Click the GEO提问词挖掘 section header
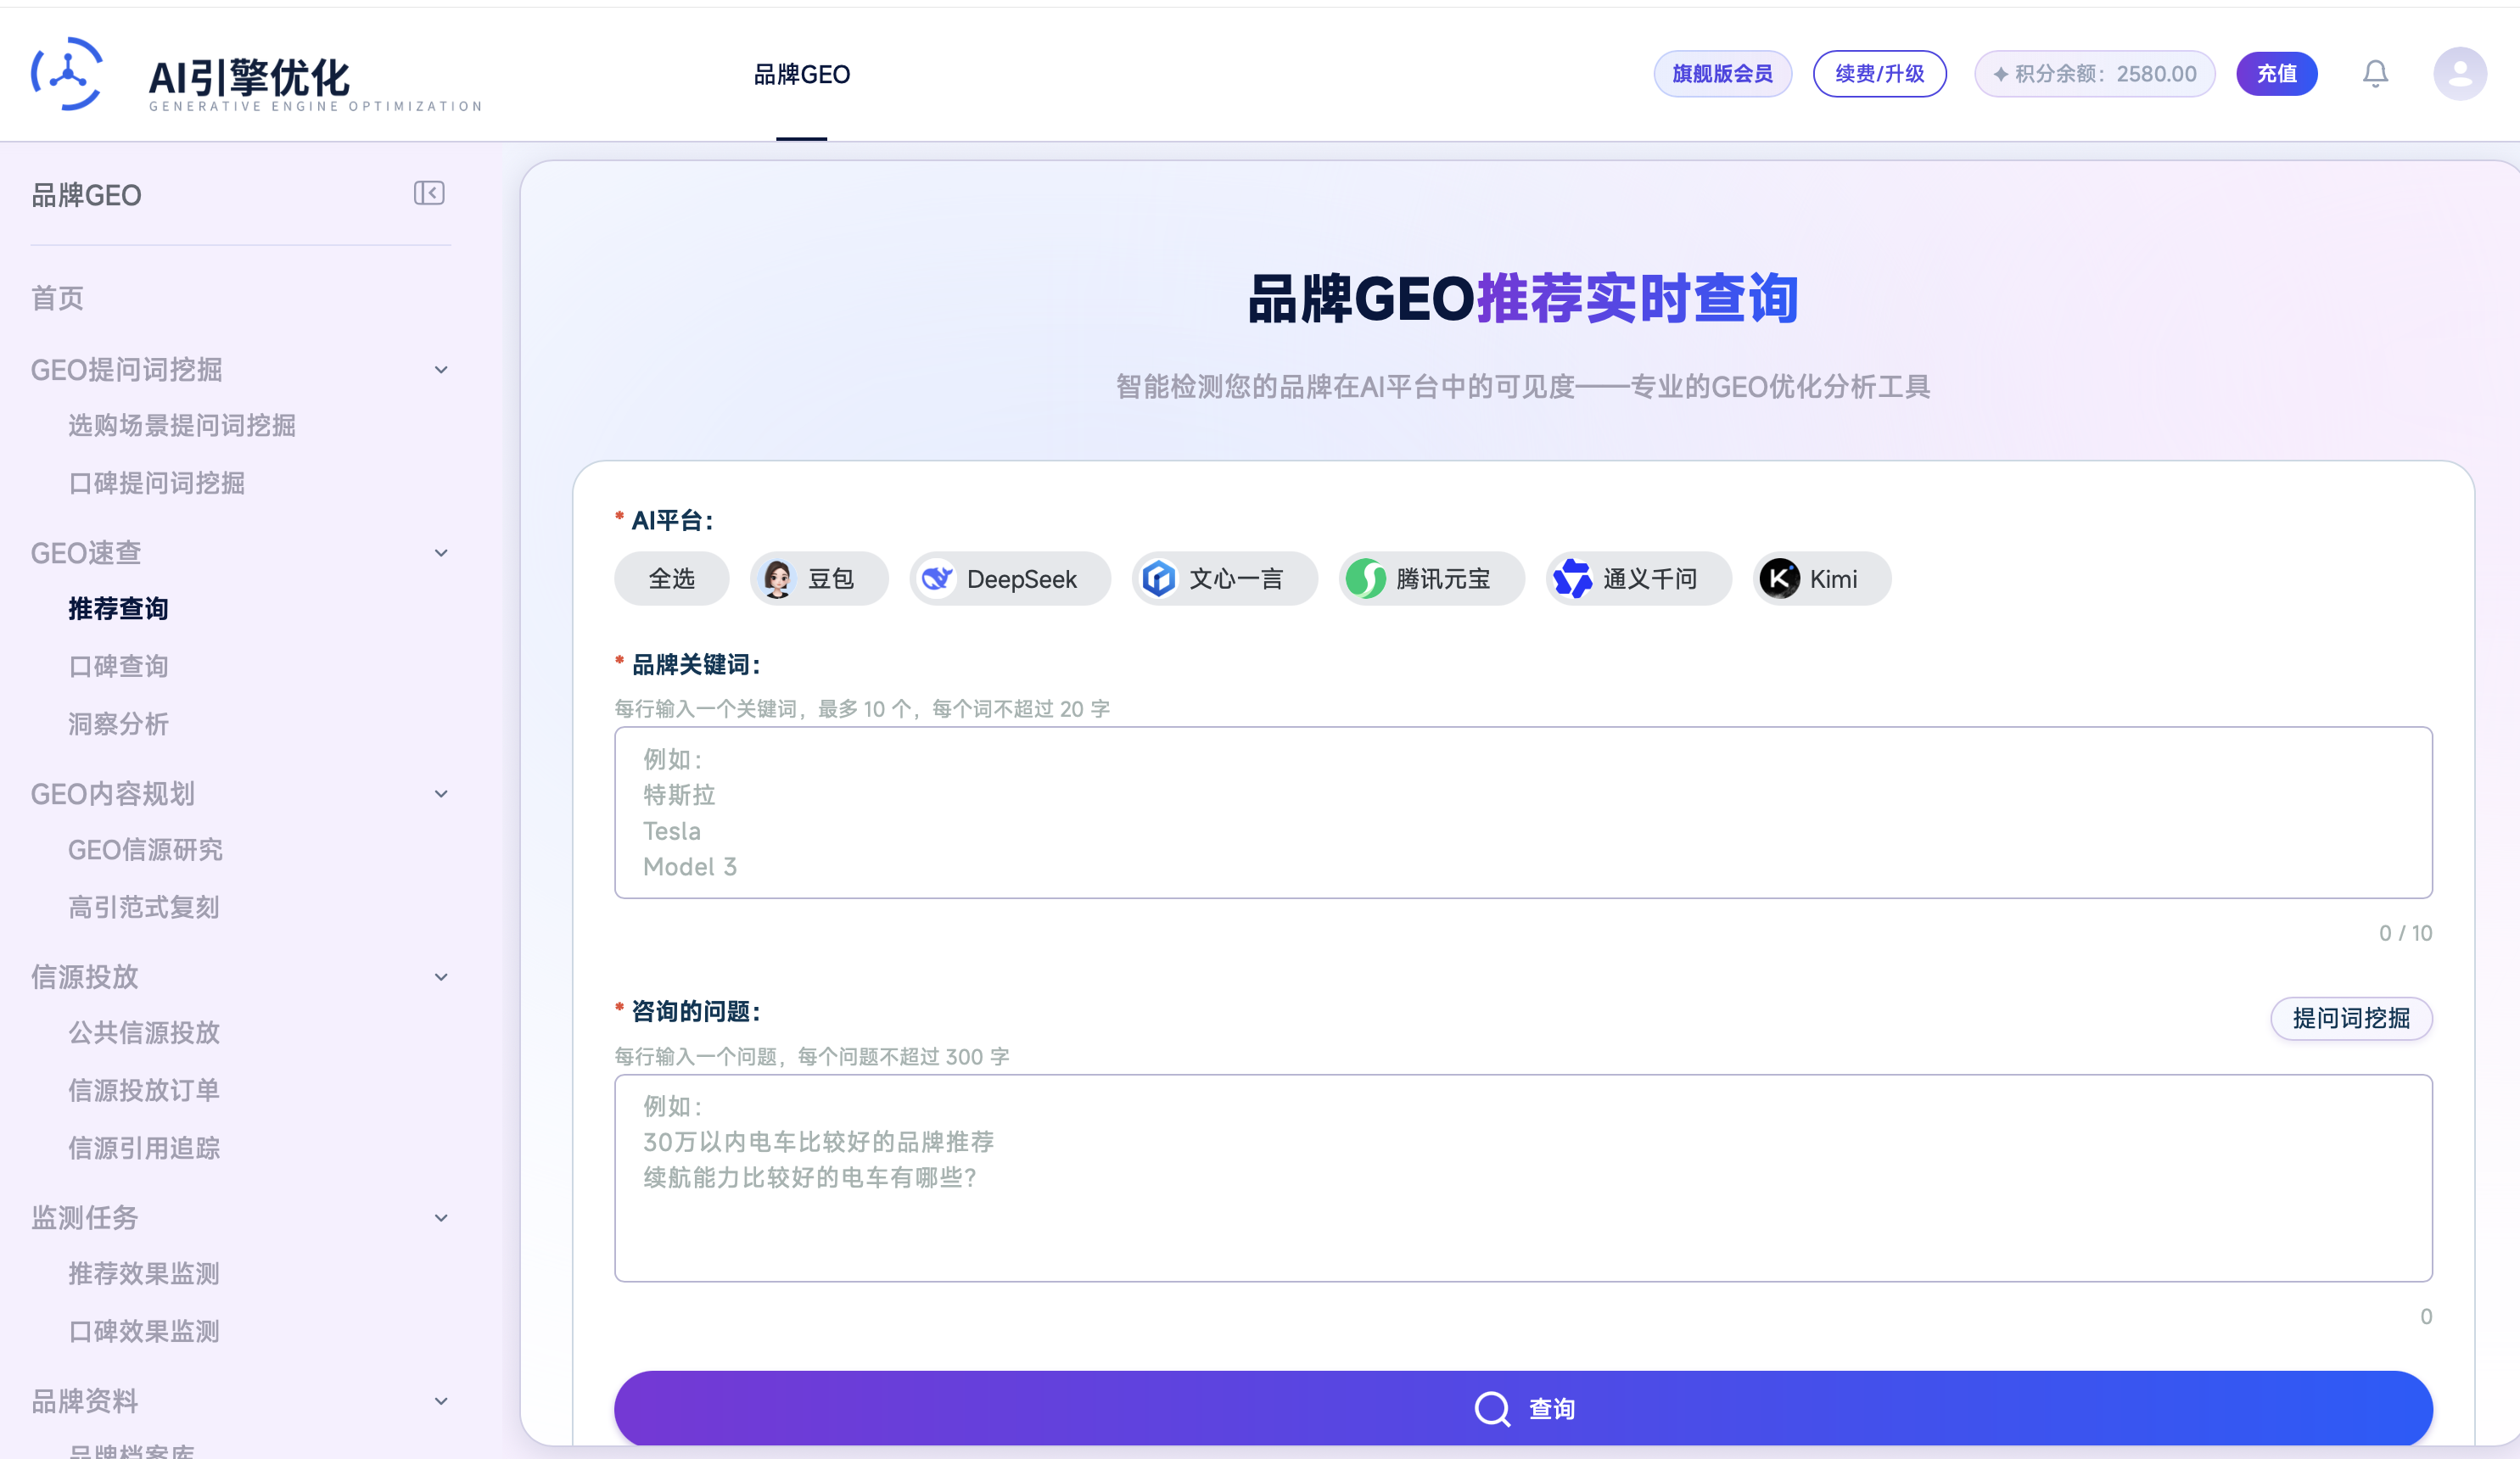Image resolution: width=2520 pixels, height=1459 pixels. (126, 370)
